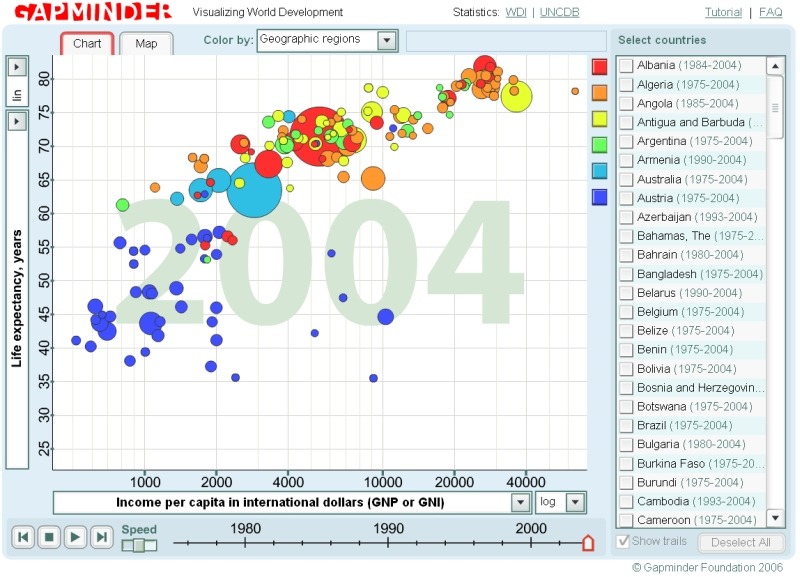The width and height of the screenshot is (800, 577).
Task: Select Azerbaijan (1993-2004) in country list
Action: (x=692, y=217)
